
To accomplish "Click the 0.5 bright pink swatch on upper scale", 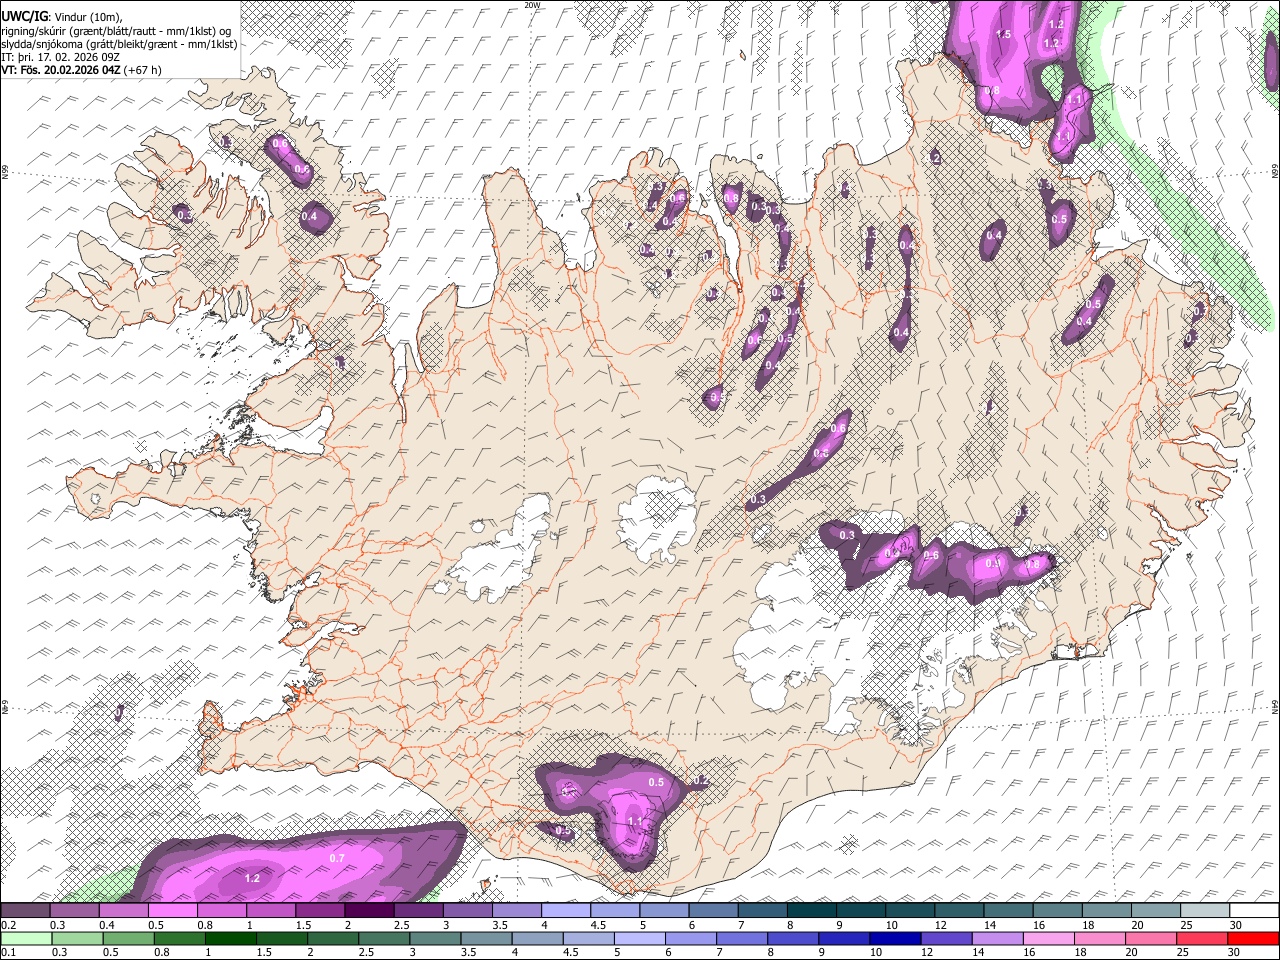I will [172, 911].
